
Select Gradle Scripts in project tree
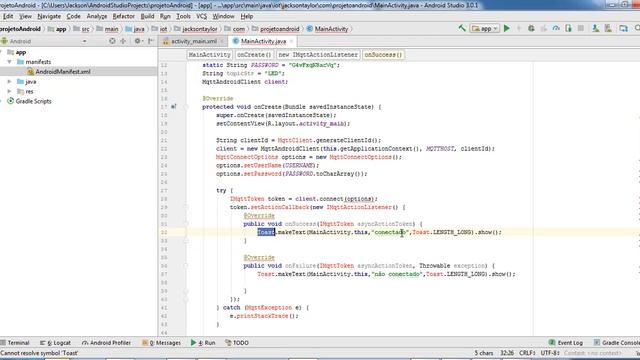click(33, 101)
